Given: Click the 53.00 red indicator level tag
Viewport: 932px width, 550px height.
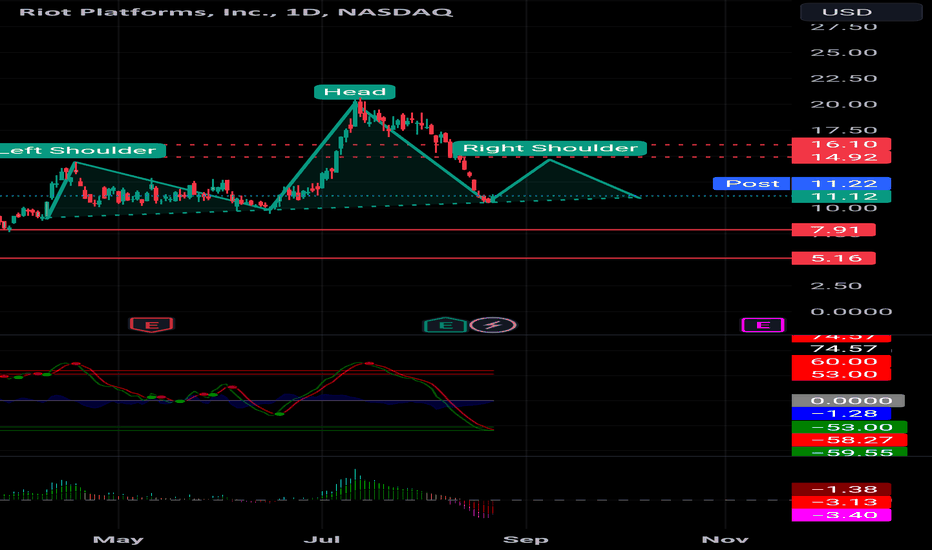Looking at the screenshot, I should pos(841,374).
